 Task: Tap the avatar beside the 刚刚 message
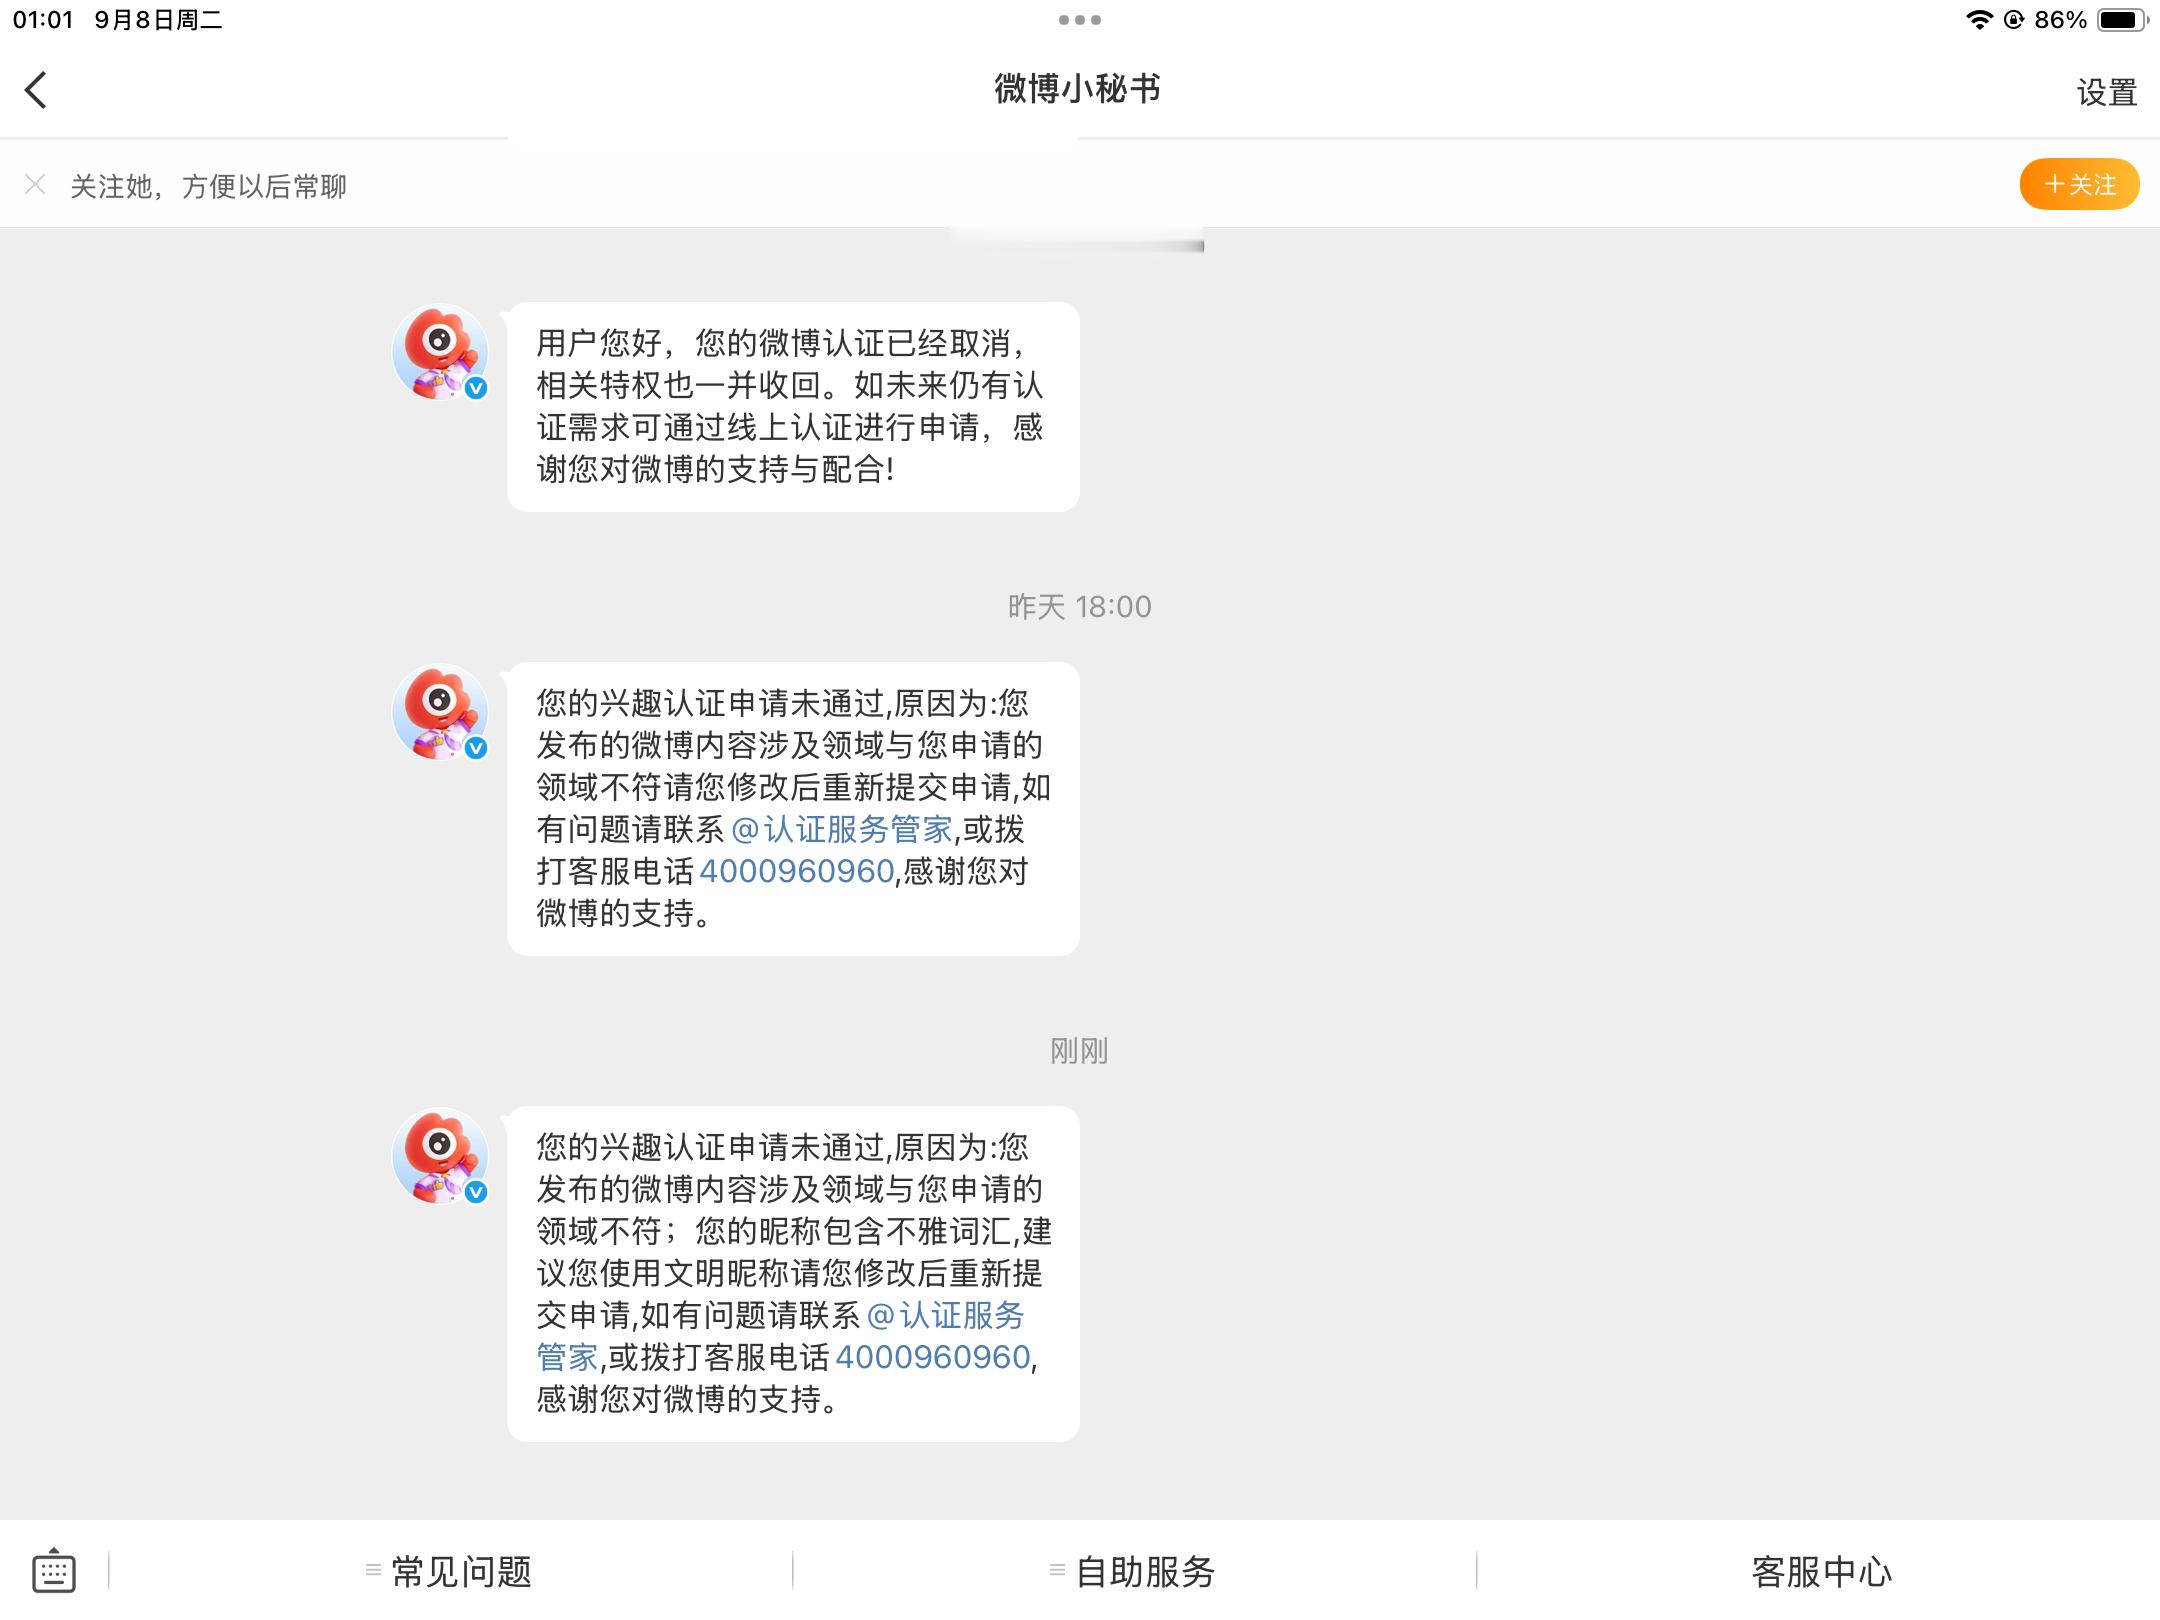click(x=440, y=1156)
